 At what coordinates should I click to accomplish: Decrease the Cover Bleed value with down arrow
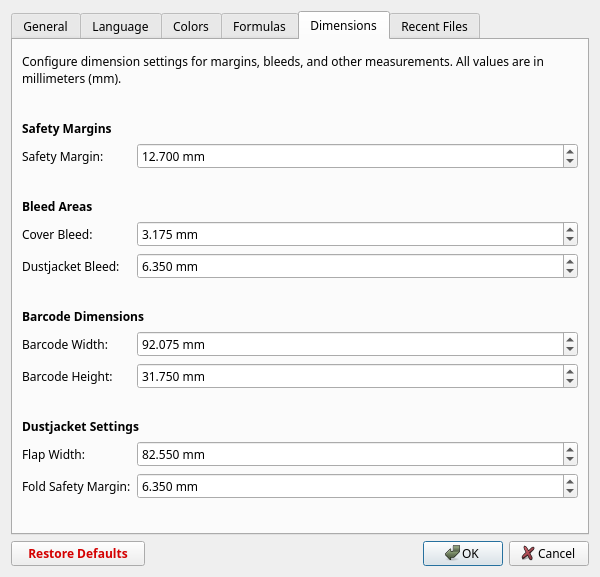[x=569, y=239]
